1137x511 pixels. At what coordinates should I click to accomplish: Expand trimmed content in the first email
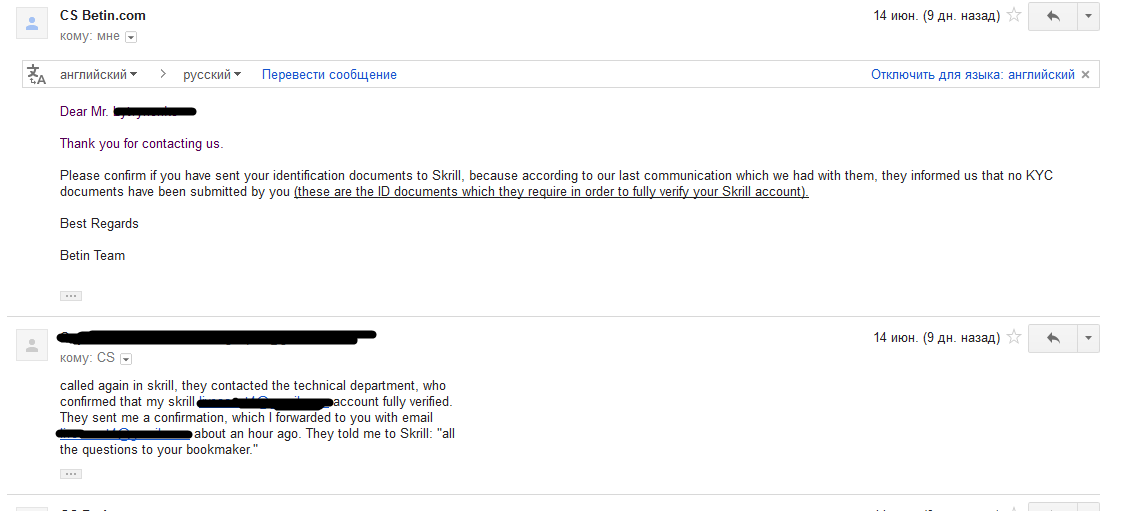click(70, 296)
